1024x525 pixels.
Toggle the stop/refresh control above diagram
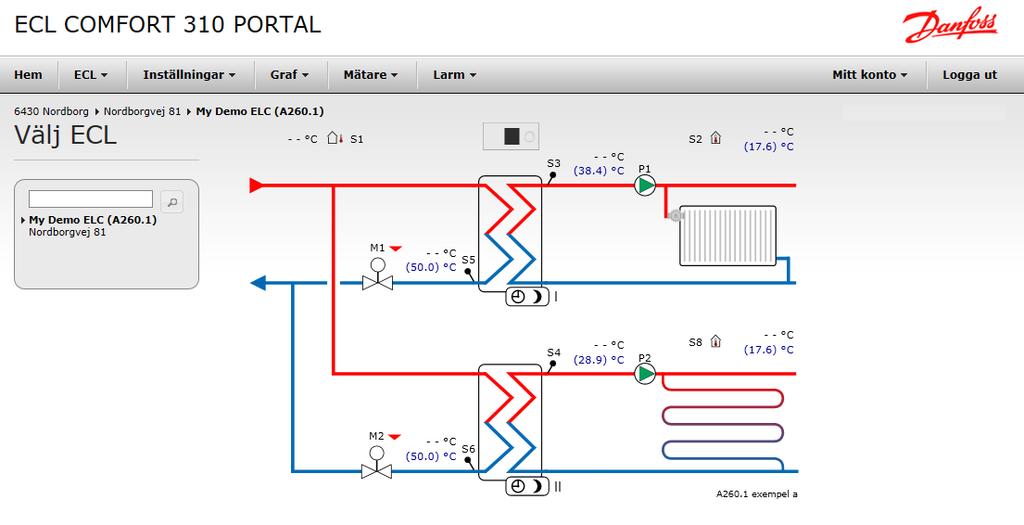pyautogui.click(x=511, y=136)
